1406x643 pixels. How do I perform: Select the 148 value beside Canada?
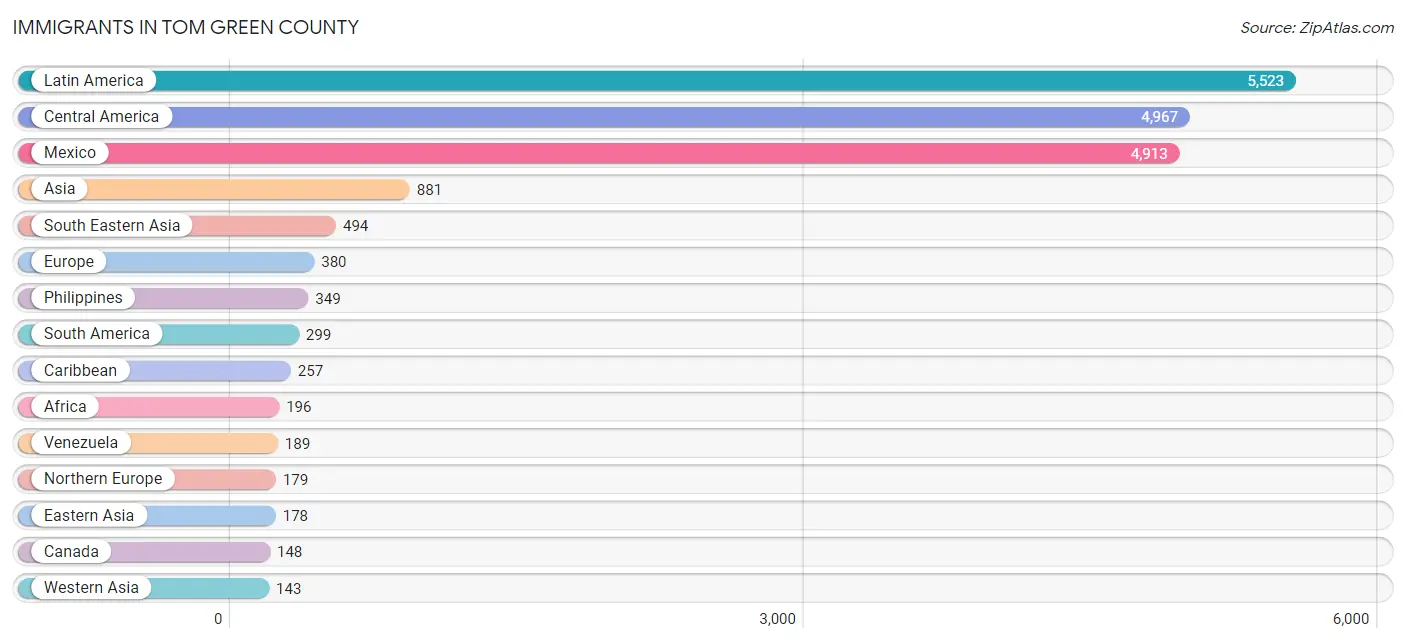(289, 552)
